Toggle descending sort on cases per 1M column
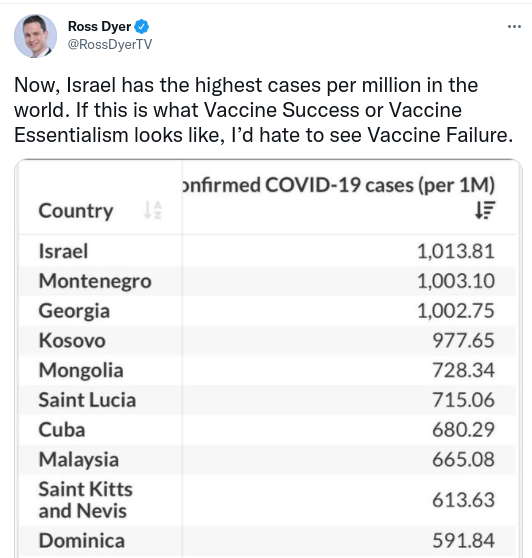Image resolution: width=532 pixels, height=558 pixels. pos(485,210)
